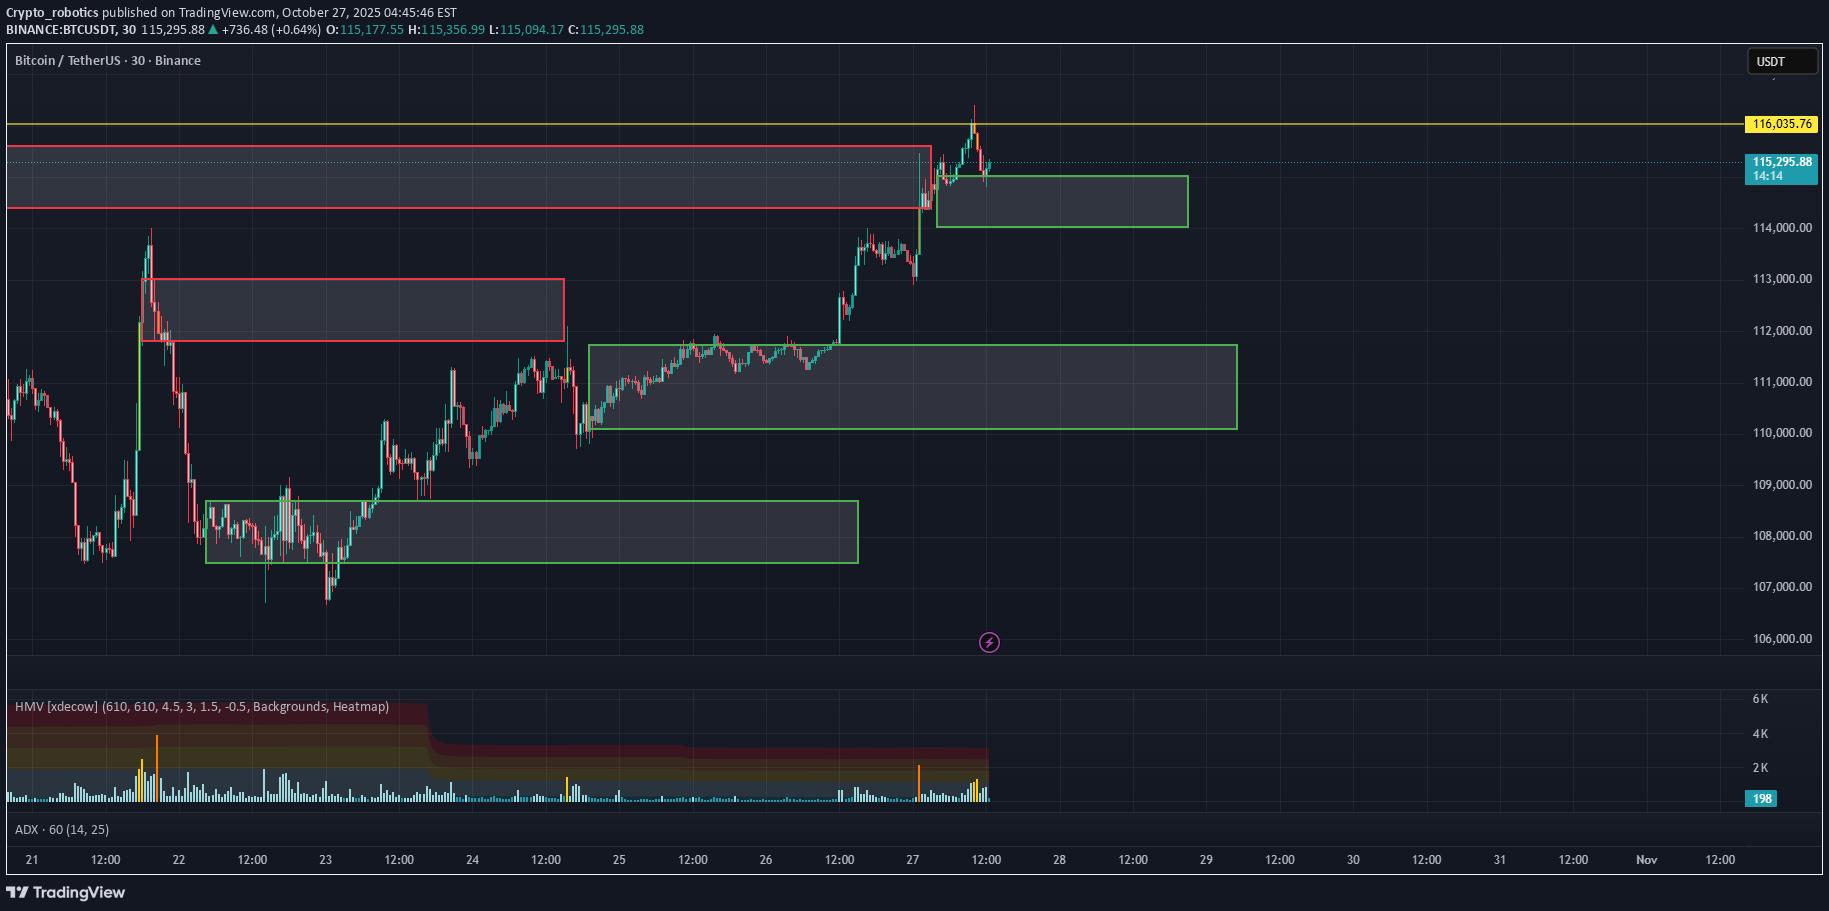Click the date label 31 on time axis

[1500, 860]
